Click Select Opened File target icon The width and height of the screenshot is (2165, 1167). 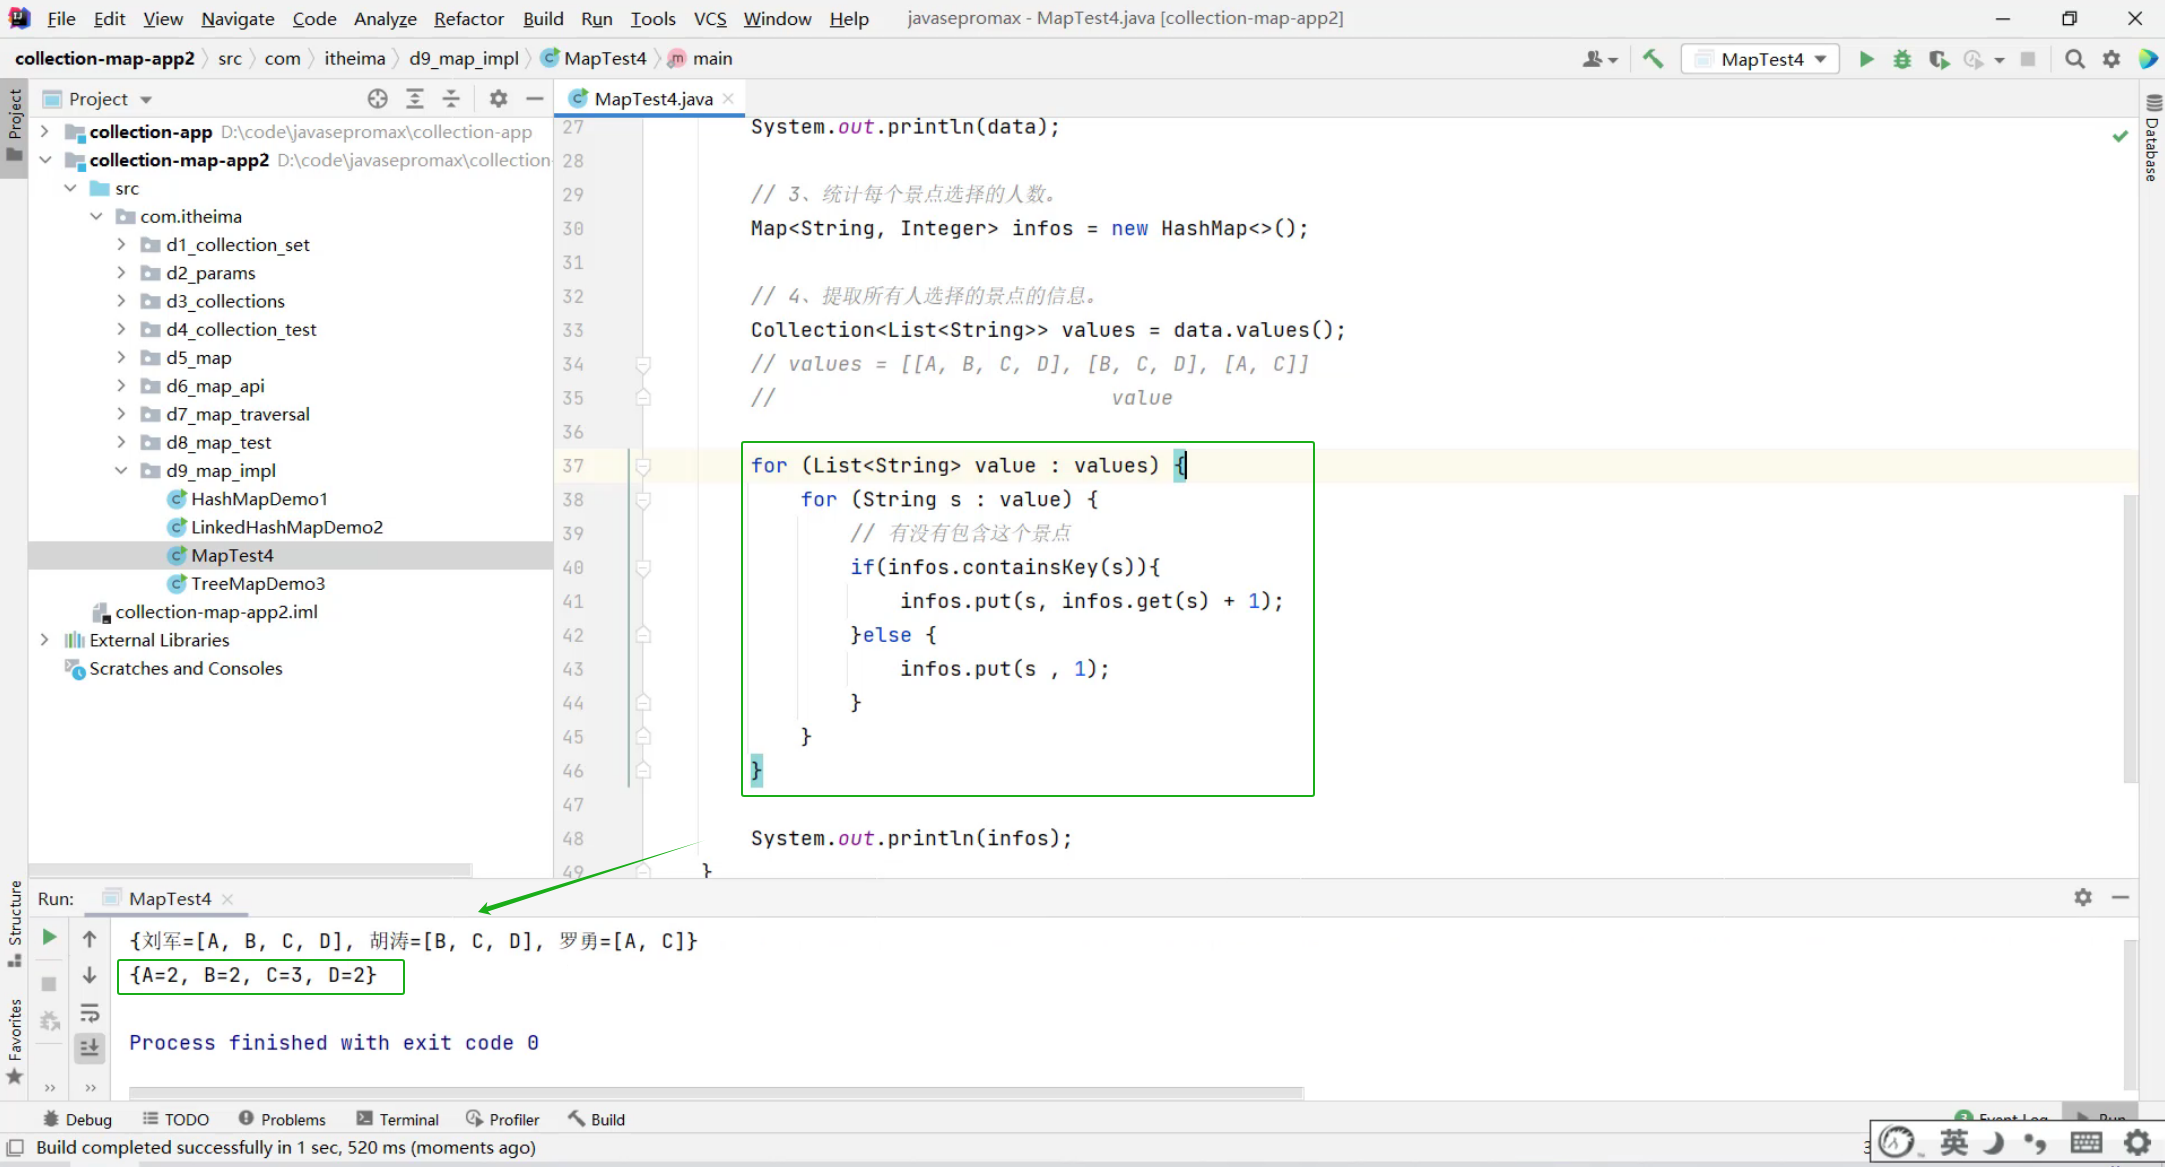tap(377, 98)
